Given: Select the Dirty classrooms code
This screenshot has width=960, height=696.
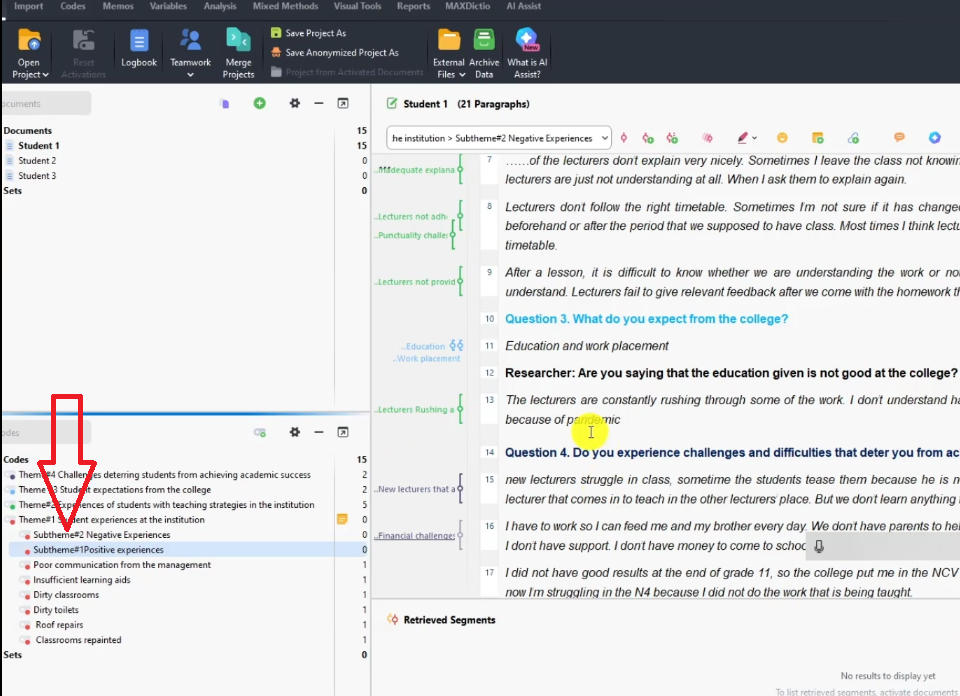Looking at the screenshot, I should click(x=66, y=594).
